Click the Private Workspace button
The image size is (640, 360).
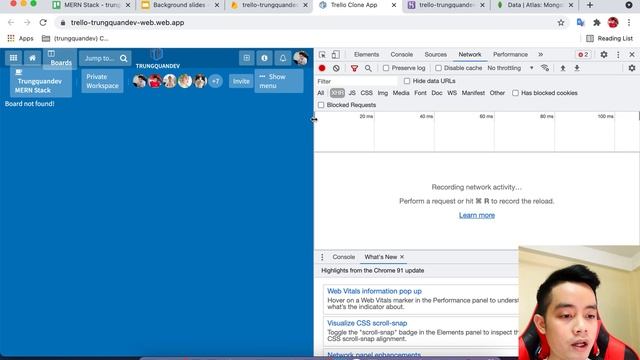click(102, 81)
